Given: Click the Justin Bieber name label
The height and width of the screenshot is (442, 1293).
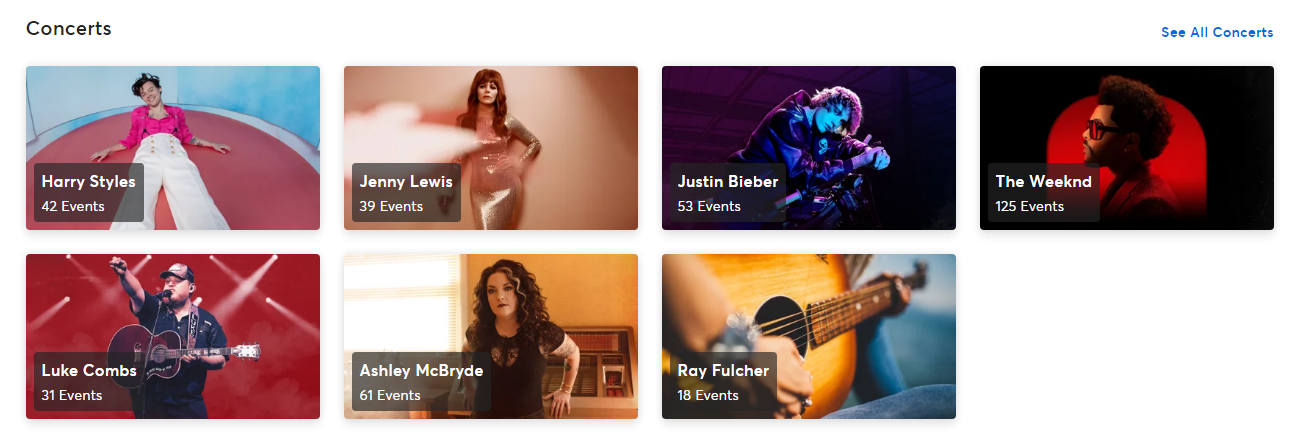Looking at the screenshot, I should click(728, 182).
